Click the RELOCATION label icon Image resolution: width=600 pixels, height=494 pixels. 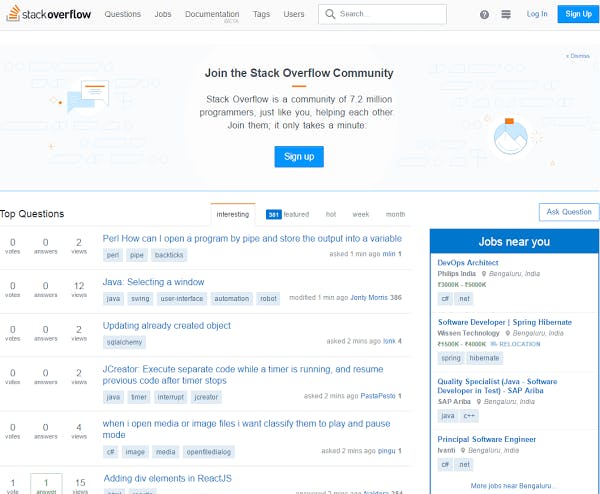point(494,344)
